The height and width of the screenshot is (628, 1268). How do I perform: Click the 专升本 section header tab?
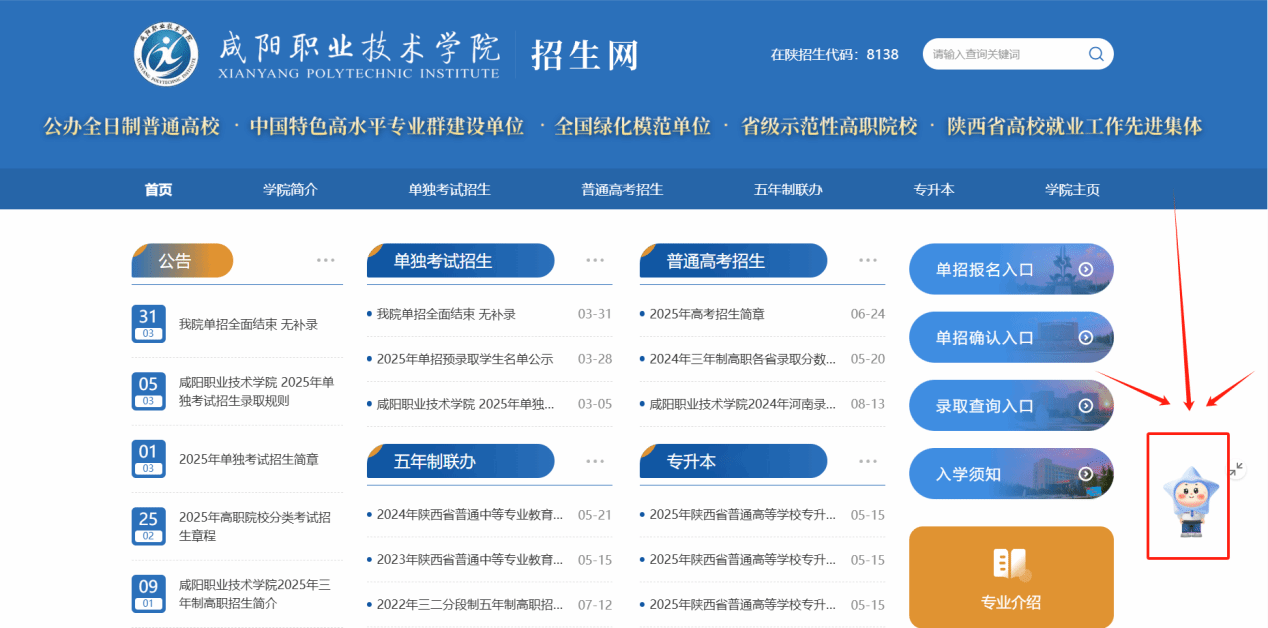tap(733, 461)
